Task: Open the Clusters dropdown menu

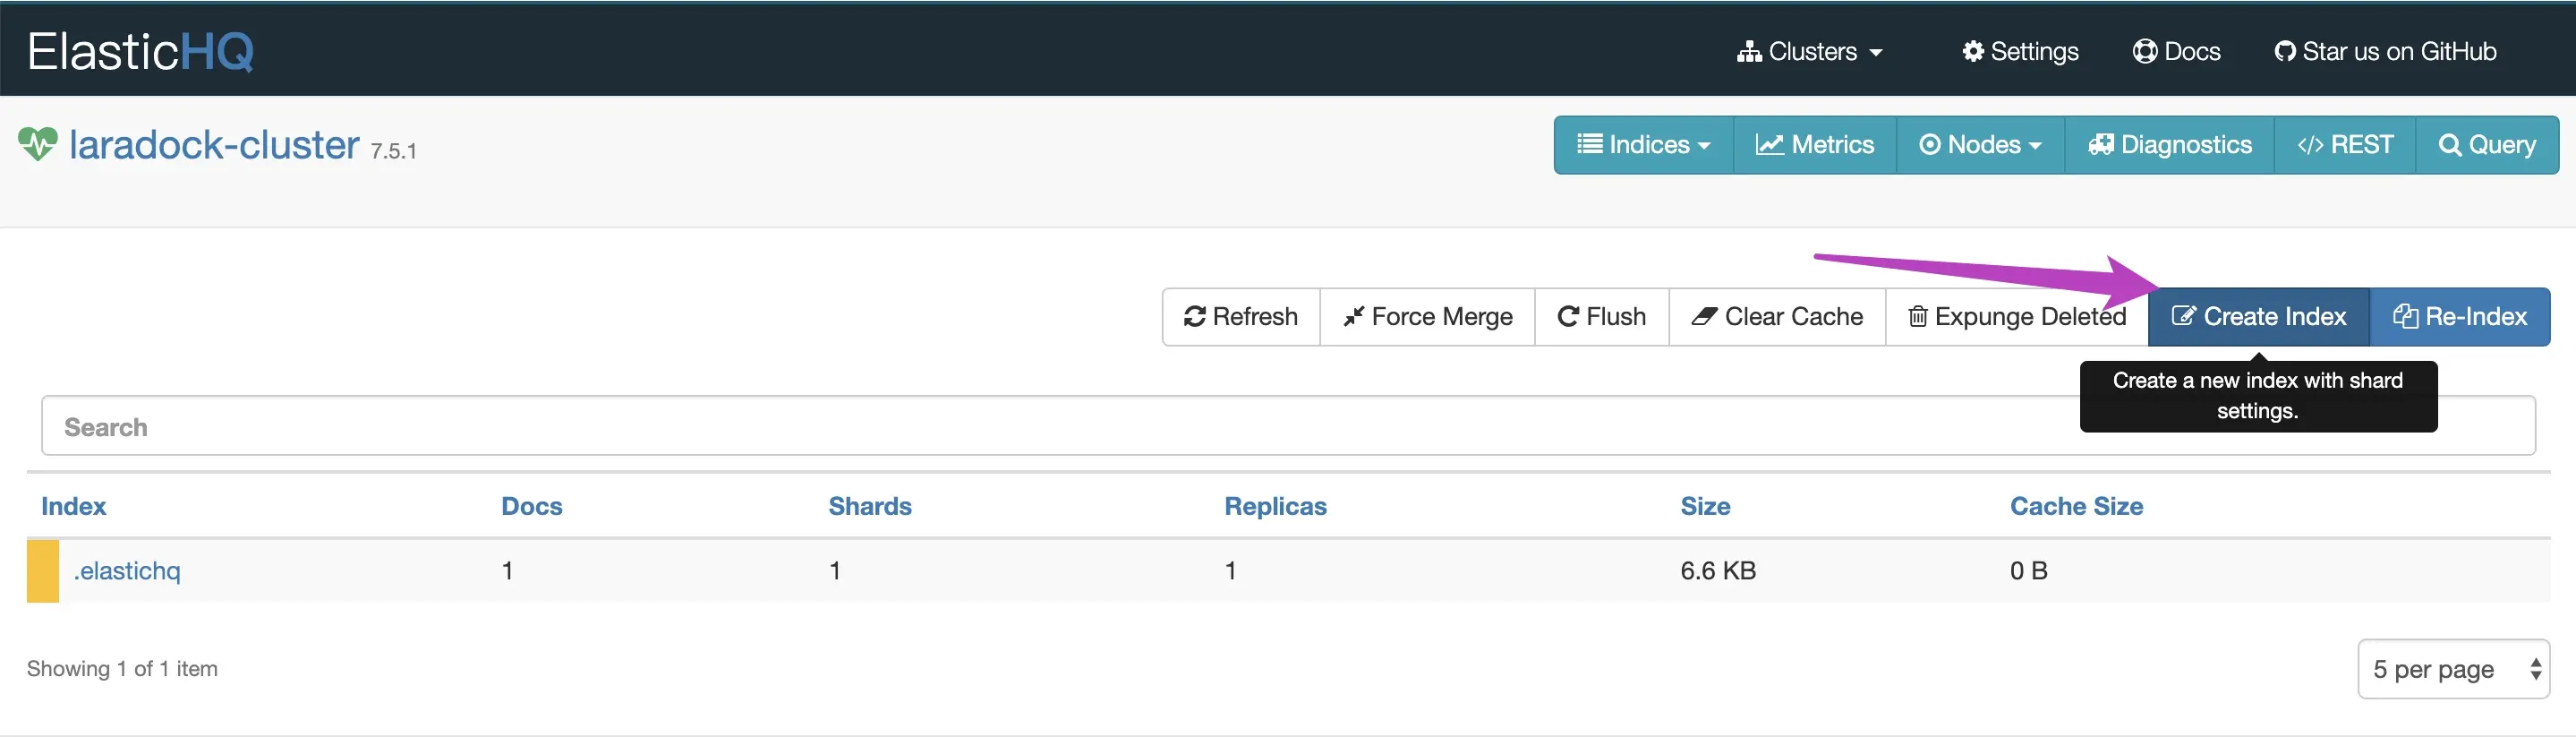Action: point(1810,51)
